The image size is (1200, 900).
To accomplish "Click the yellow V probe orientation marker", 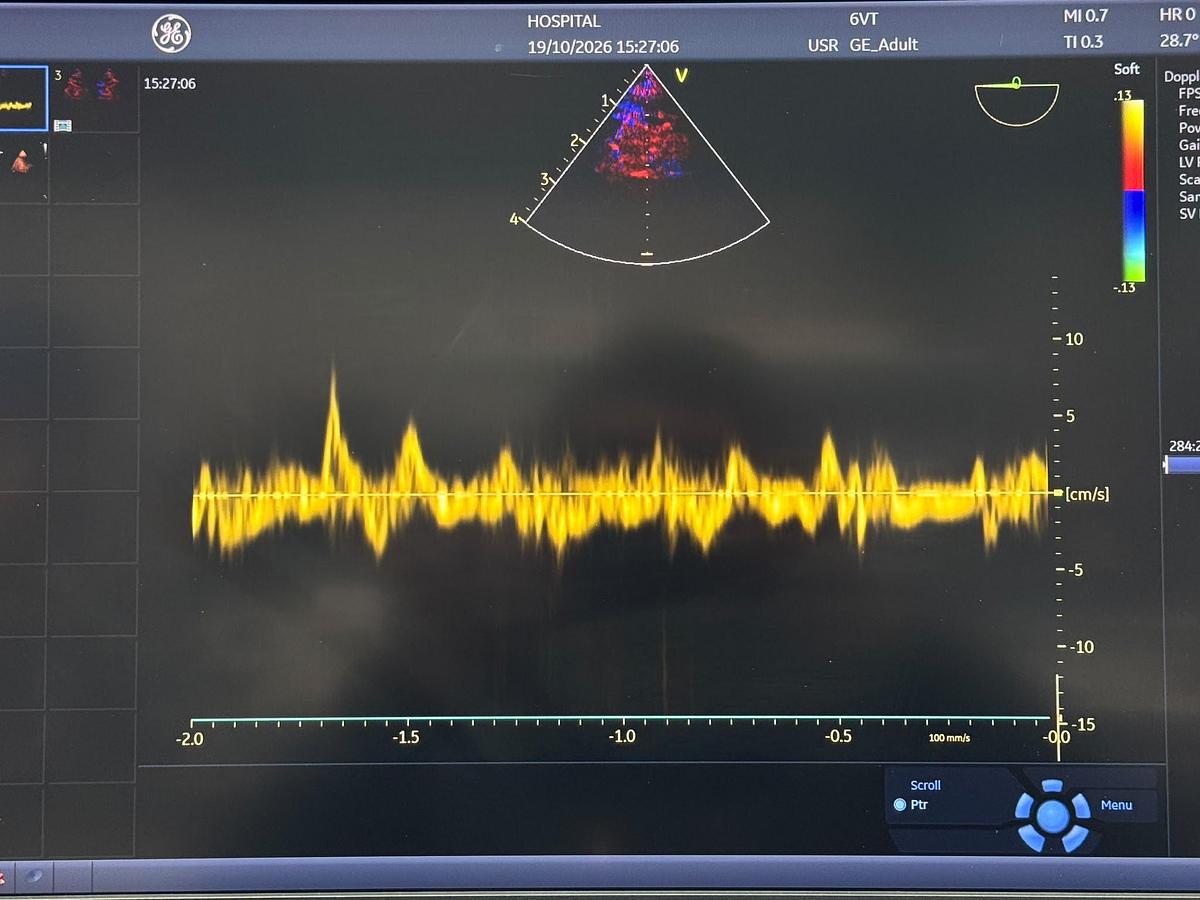I will tap(682, 75).
